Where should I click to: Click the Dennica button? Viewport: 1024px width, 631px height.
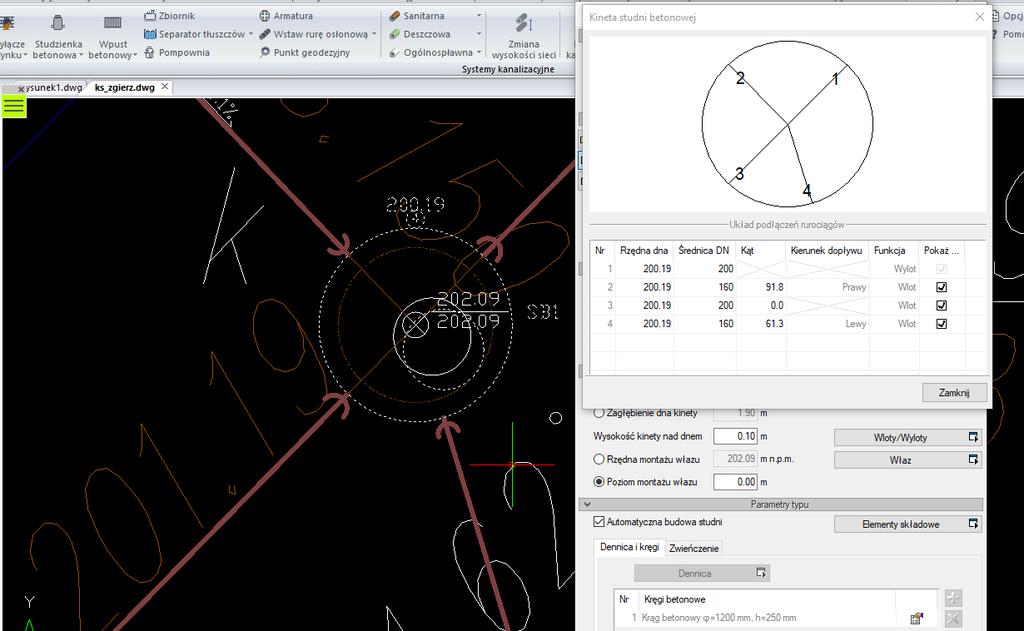tap(702, 573)
